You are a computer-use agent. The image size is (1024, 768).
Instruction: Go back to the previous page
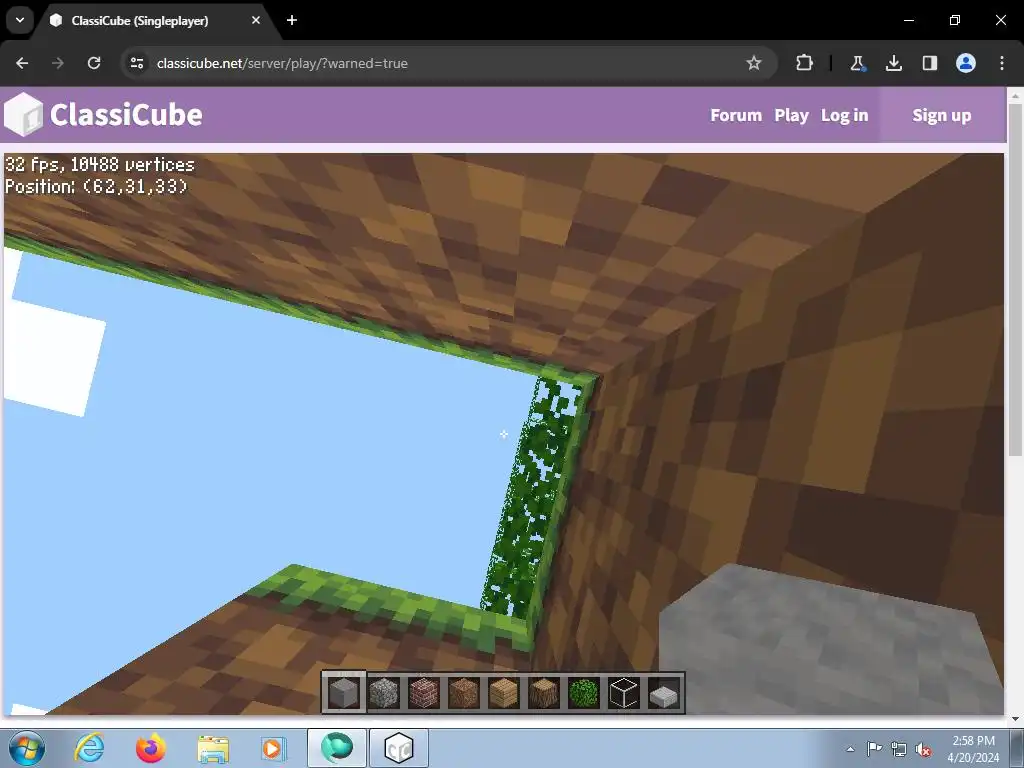coord(22,63)
